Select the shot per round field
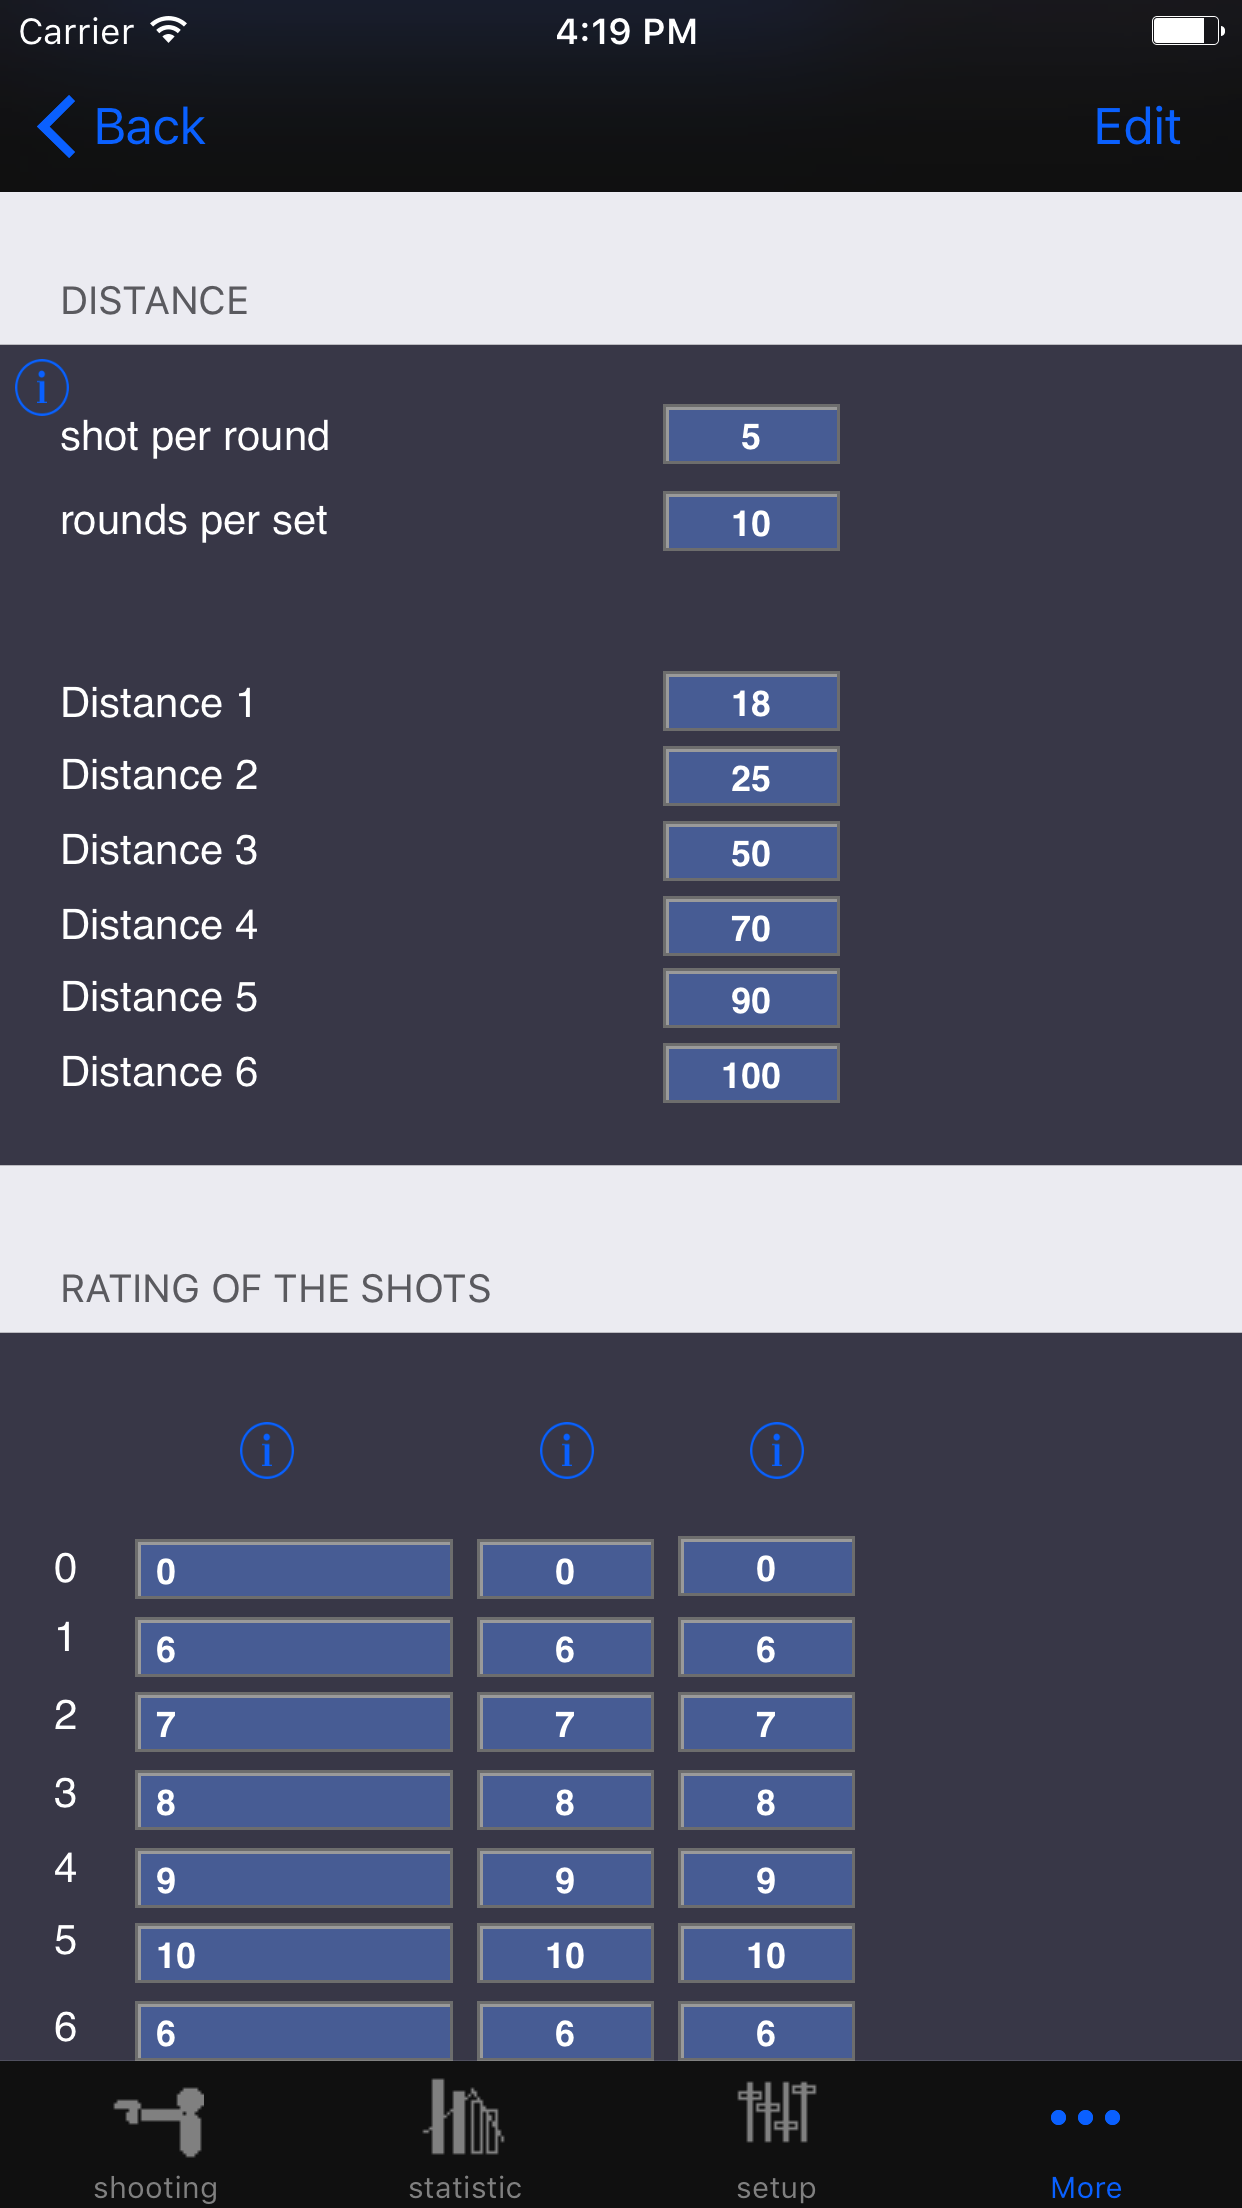Screen dimensions: 1242x2208 coord(751,435)
